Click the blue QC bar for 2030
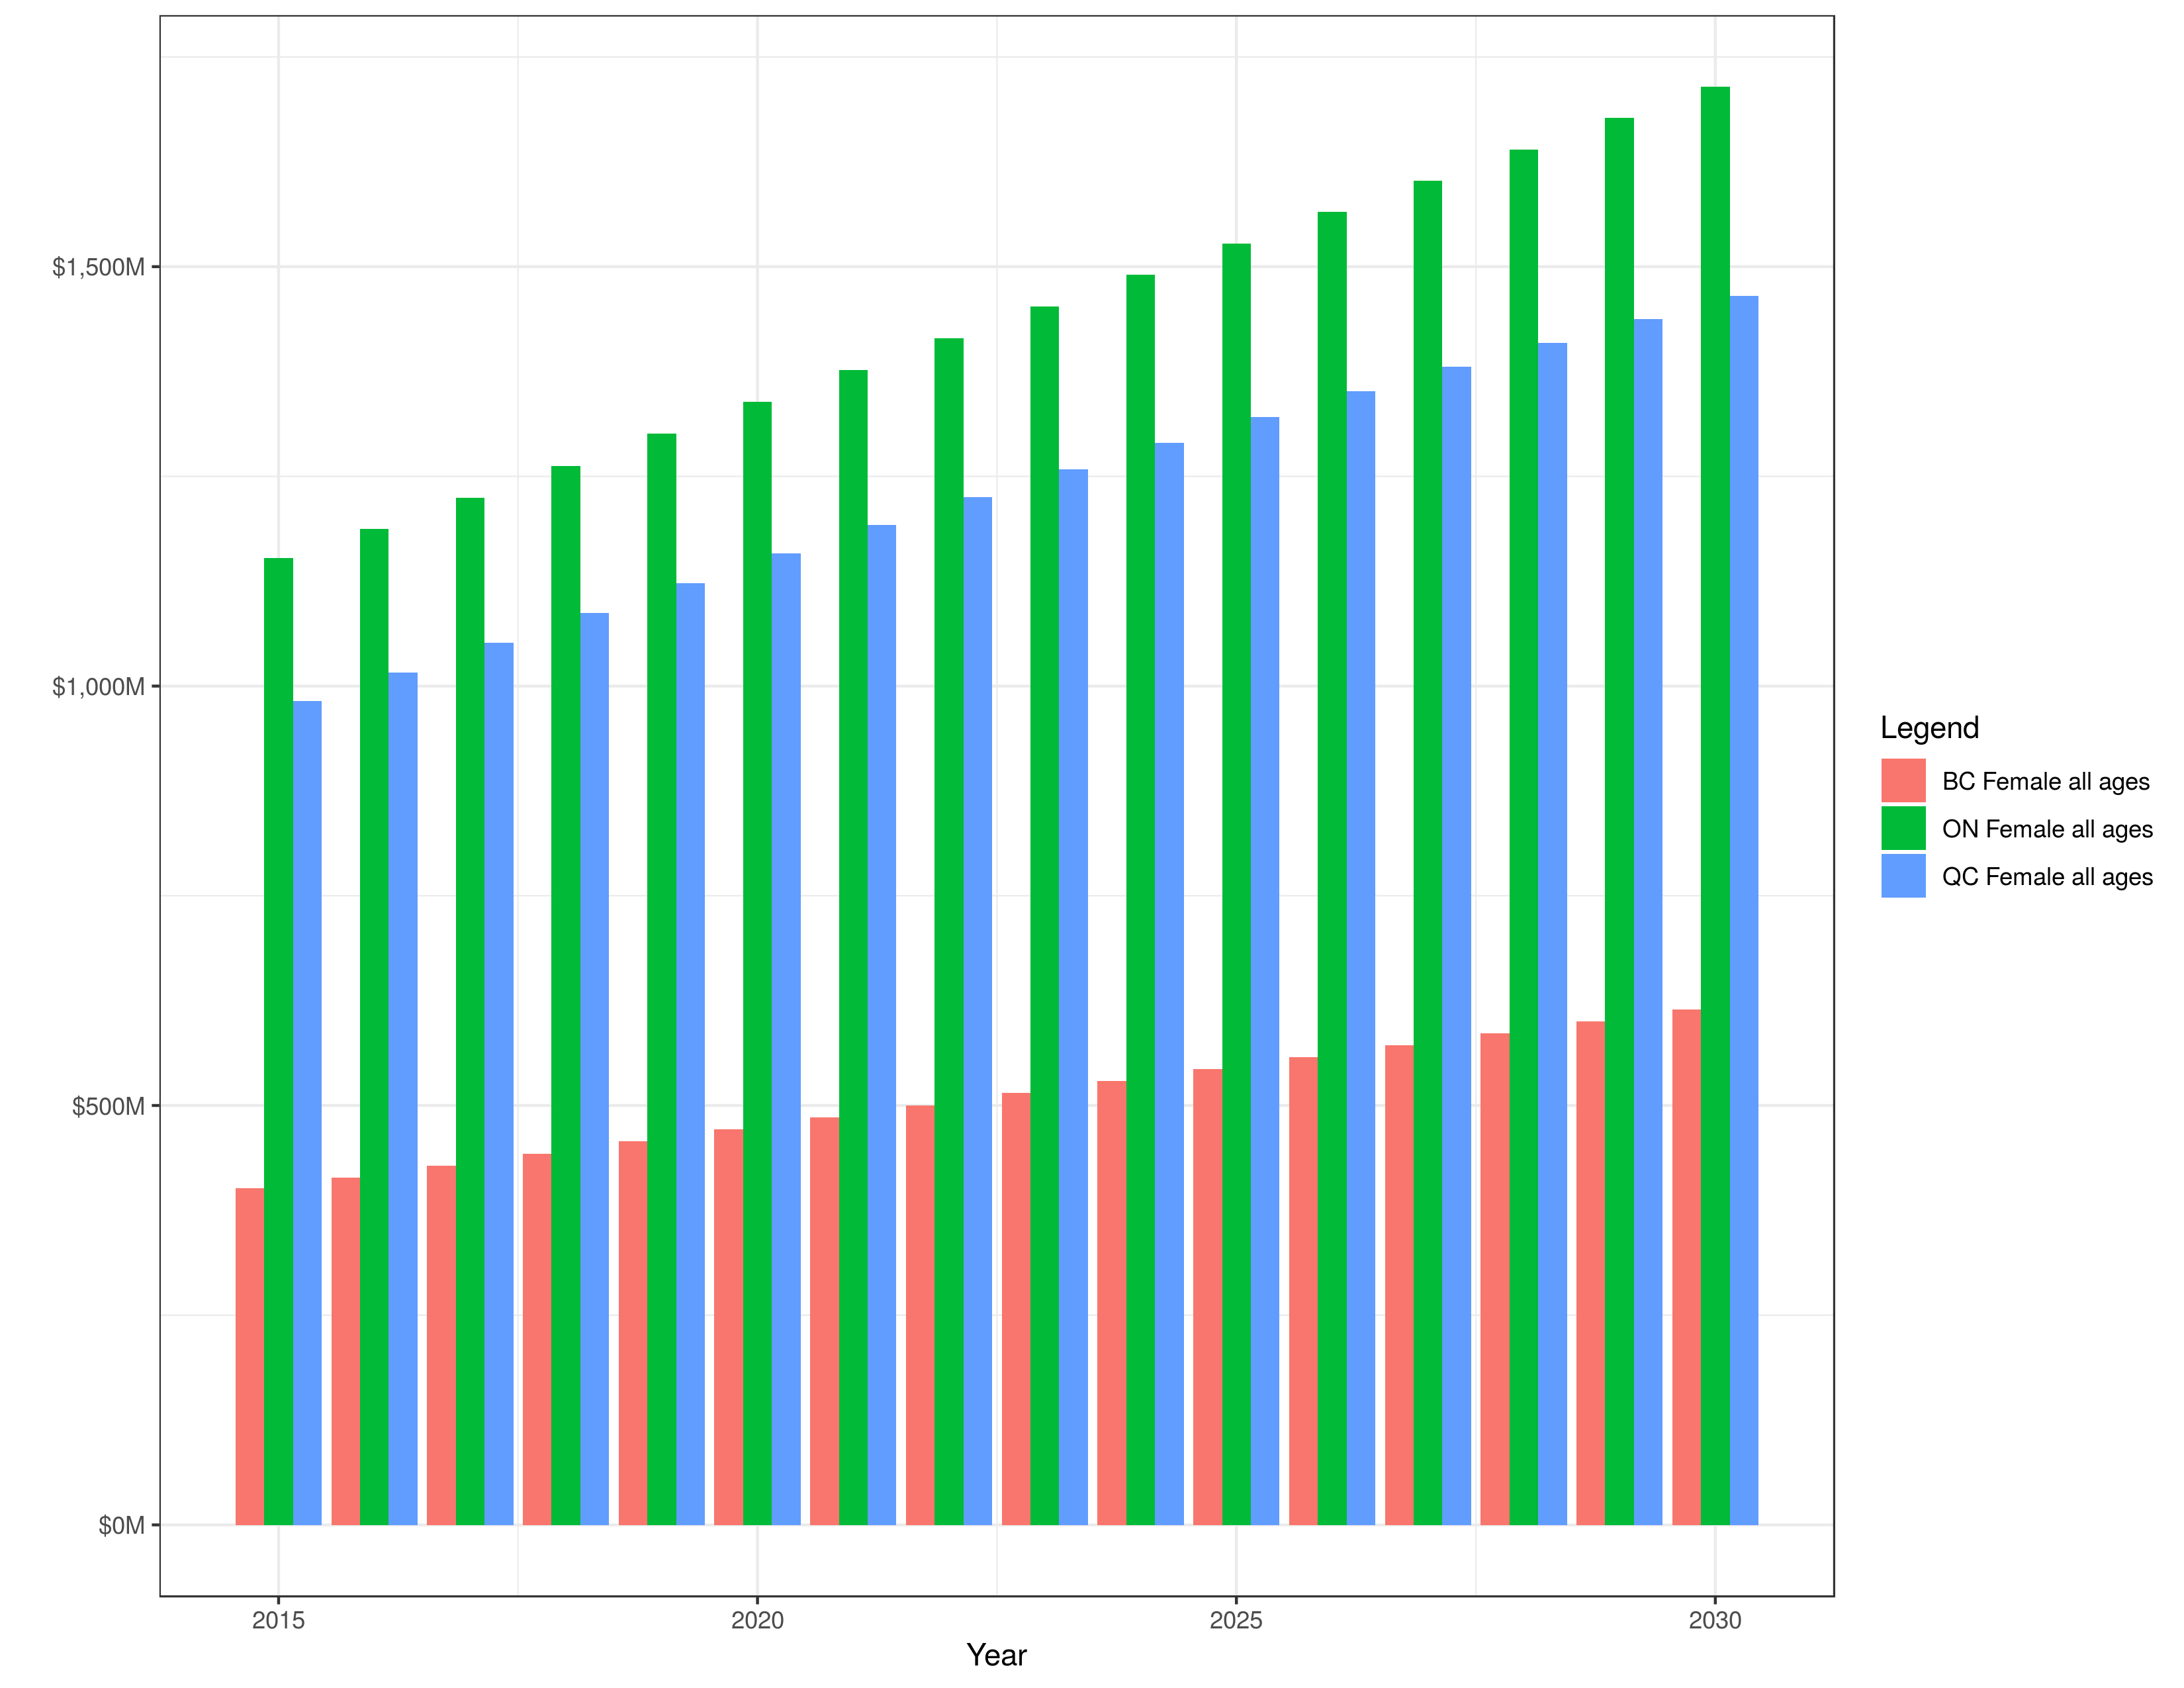The height and width of the screenshot is (1688, 2184). pos(1744,910)
